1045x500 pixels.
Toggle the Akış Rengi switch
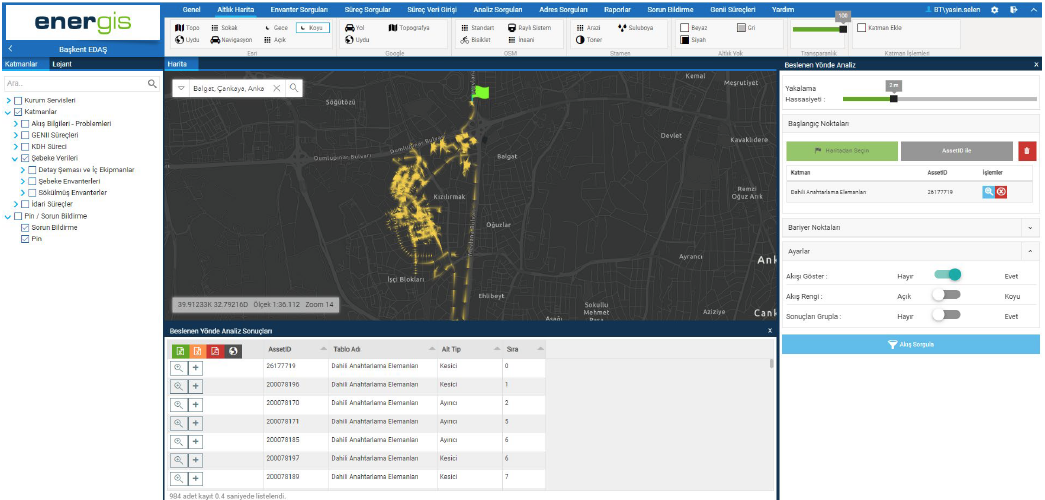[x=946, y=295]
